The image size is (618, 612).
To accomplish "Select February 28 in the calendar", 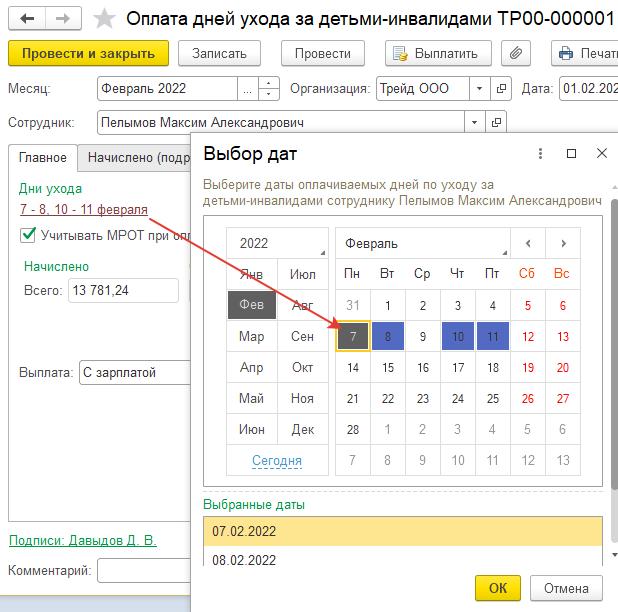I will (x=353, y=429).
